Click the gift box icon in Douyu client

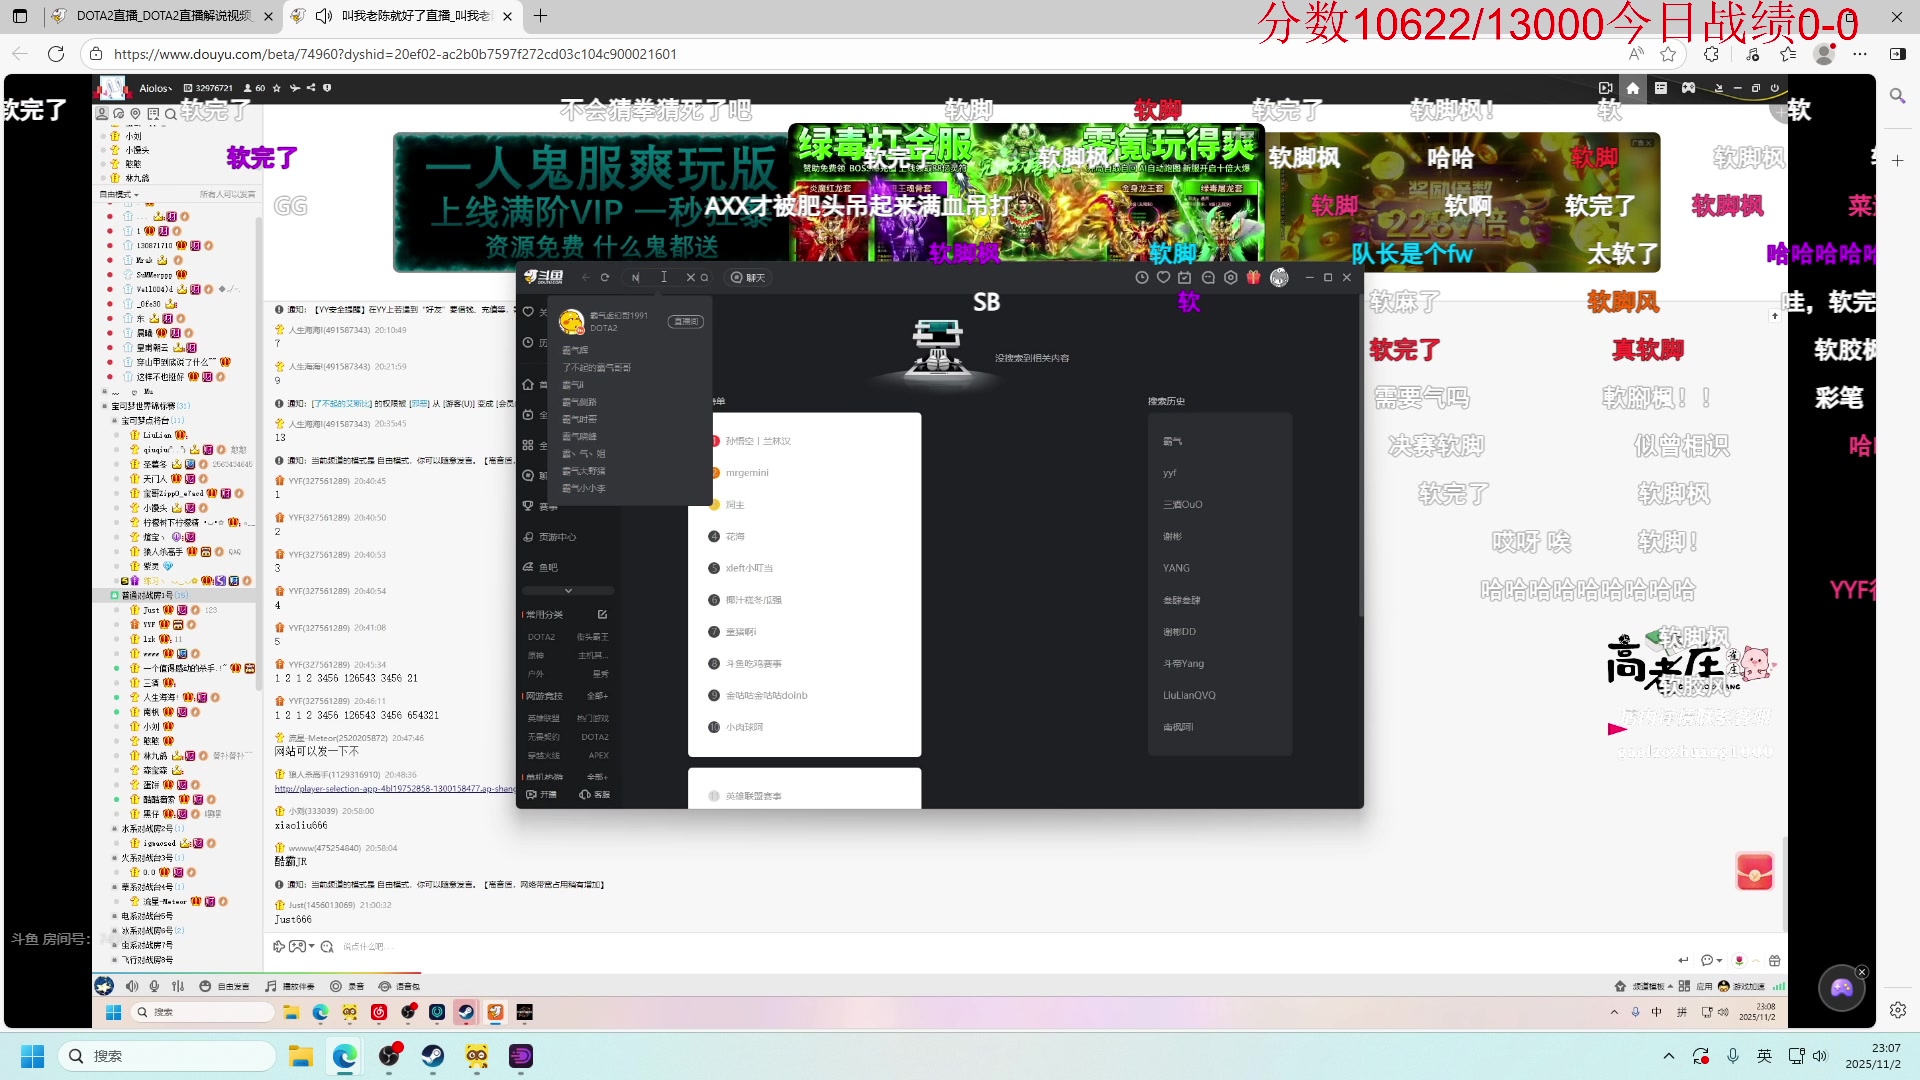point(1253,278)
